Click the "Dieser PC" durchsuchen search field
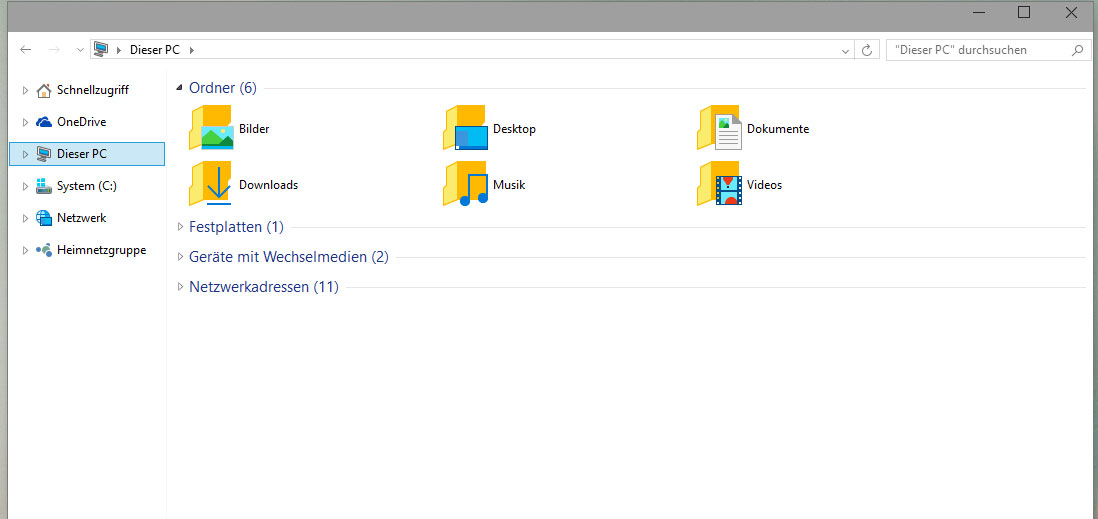 tap(988, 50)
